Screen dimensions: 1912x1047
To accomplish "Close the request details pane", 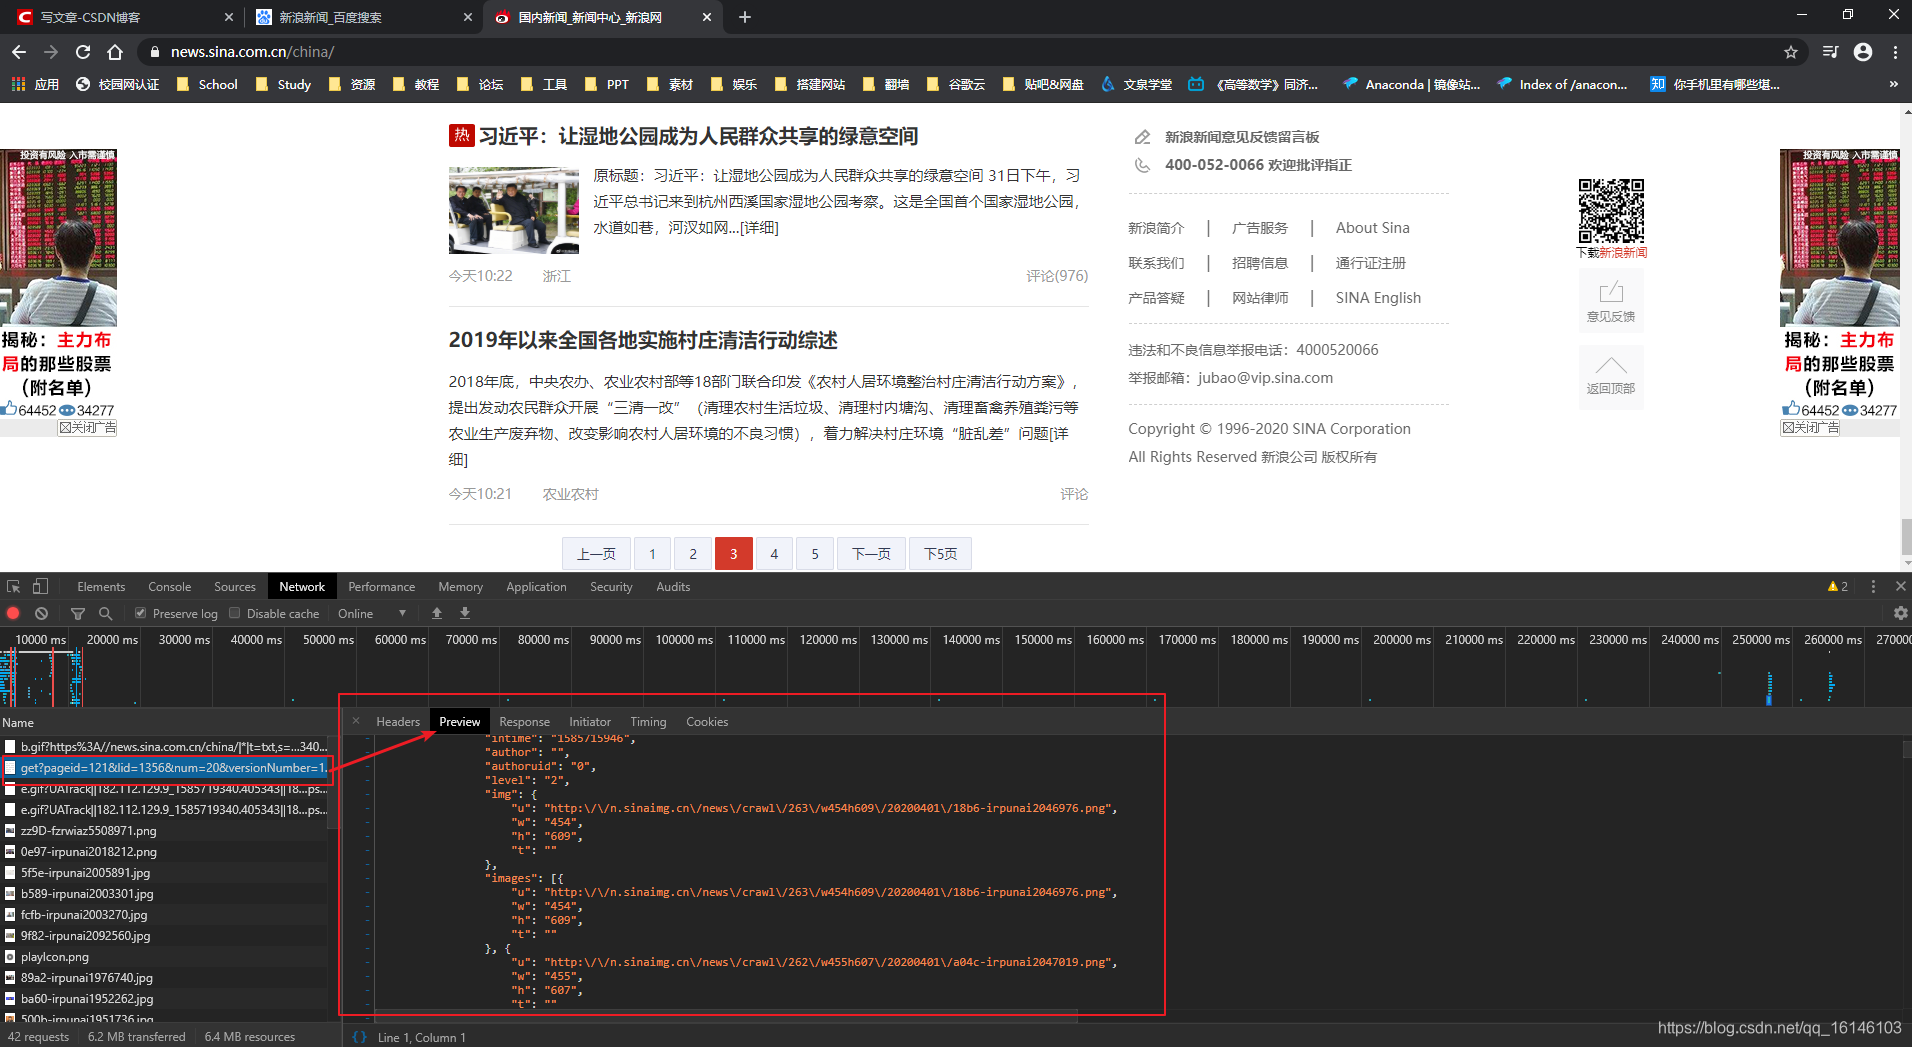I will click(356, 721).
